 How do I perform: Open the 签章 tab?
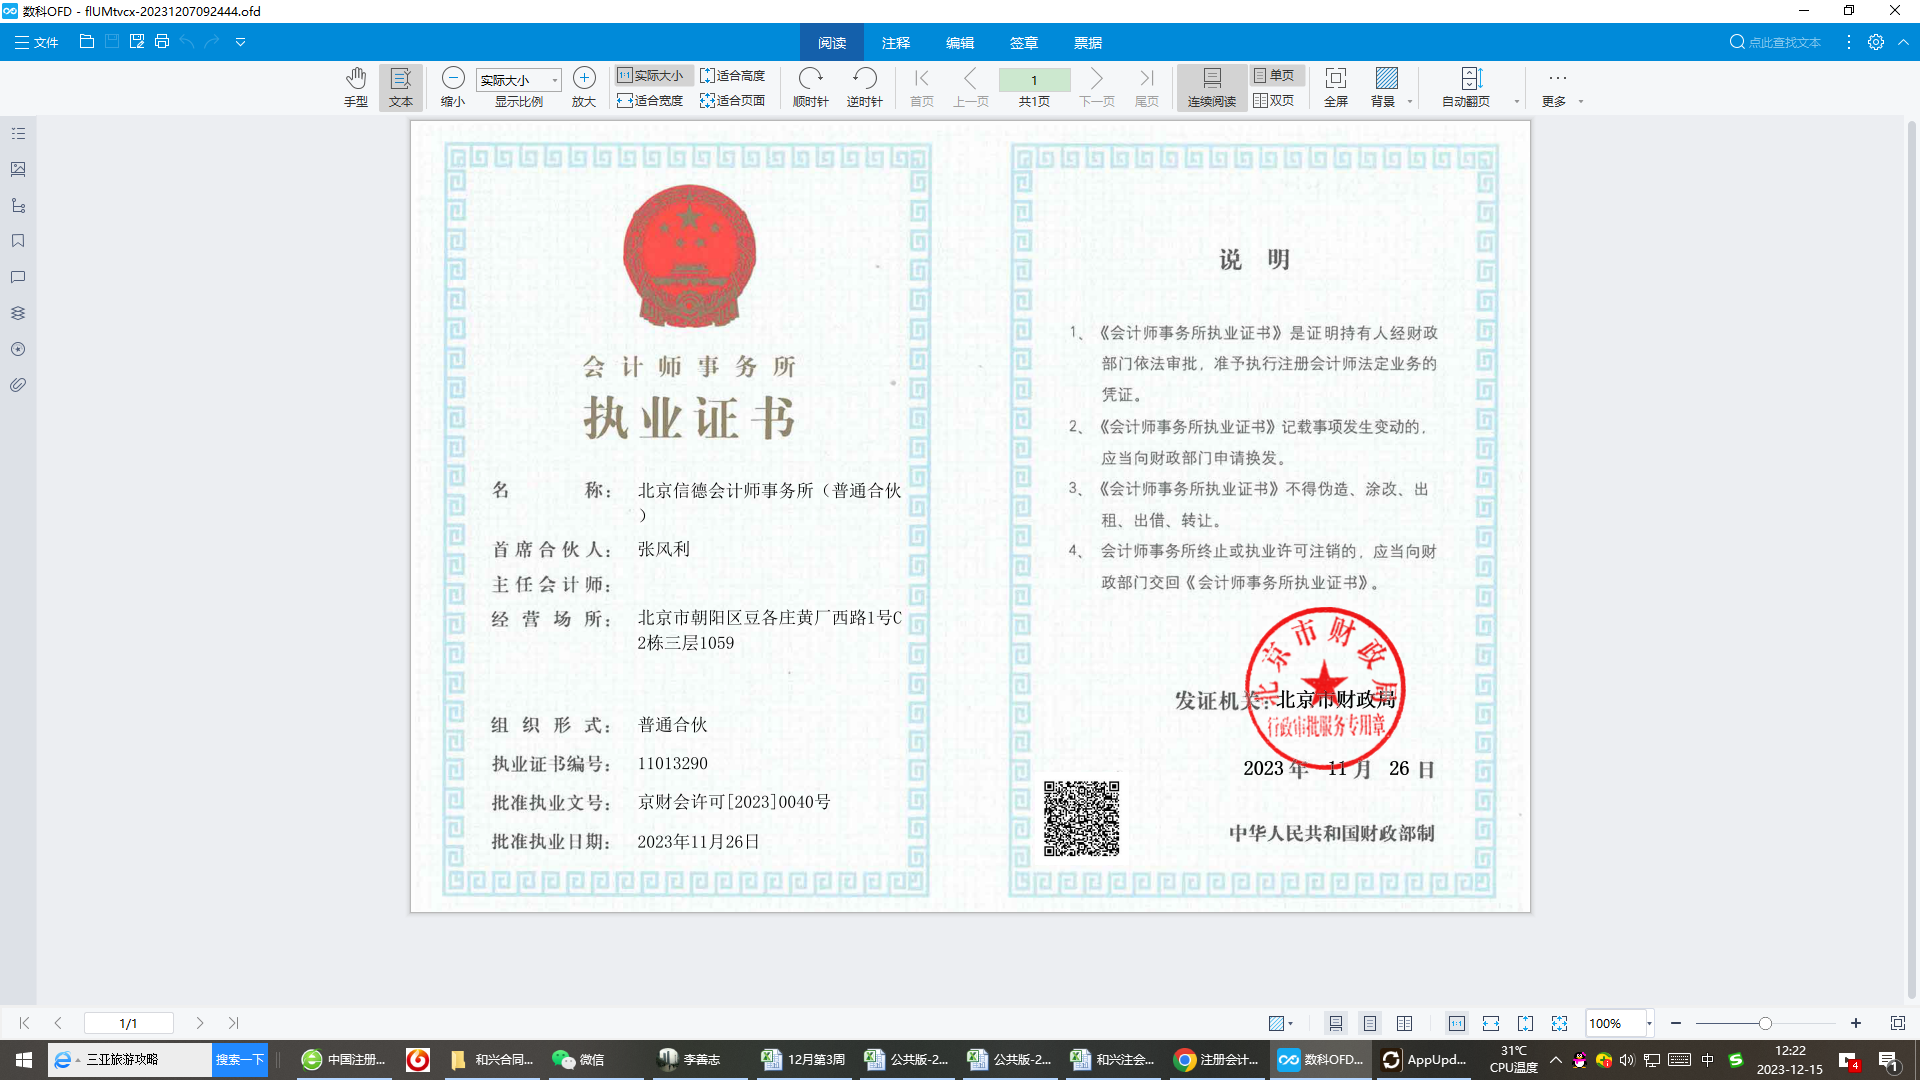click(x=1023, y=43)
